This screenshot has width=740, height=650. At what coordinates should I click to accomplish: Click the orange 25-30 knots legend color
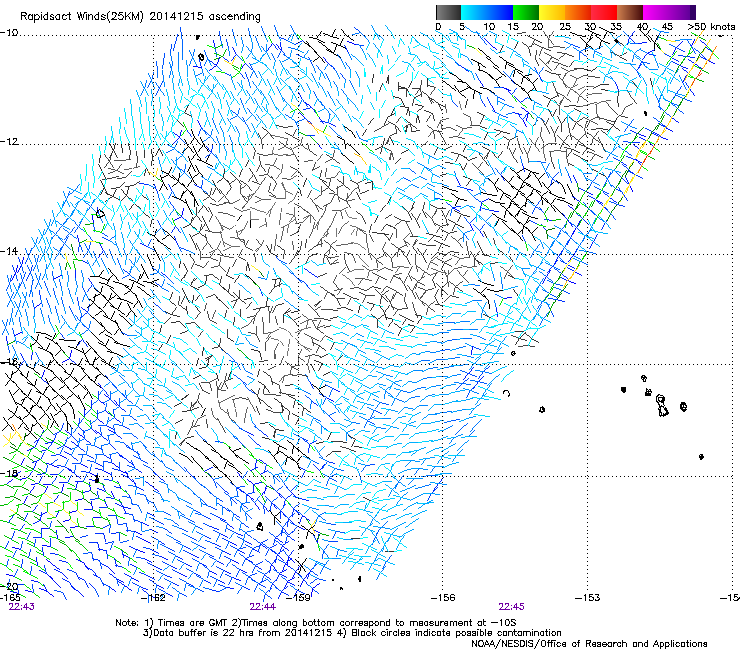tap(578, 12)
